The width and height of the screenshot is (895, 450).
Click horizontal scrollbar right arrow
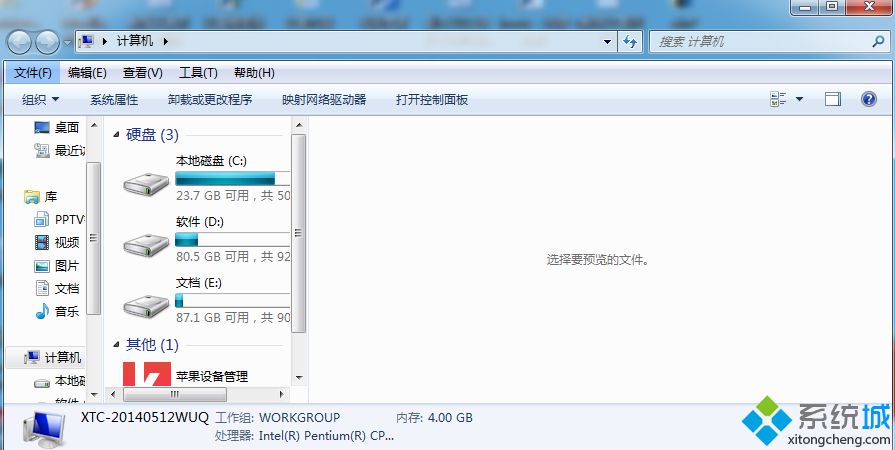tap(281, 394)
